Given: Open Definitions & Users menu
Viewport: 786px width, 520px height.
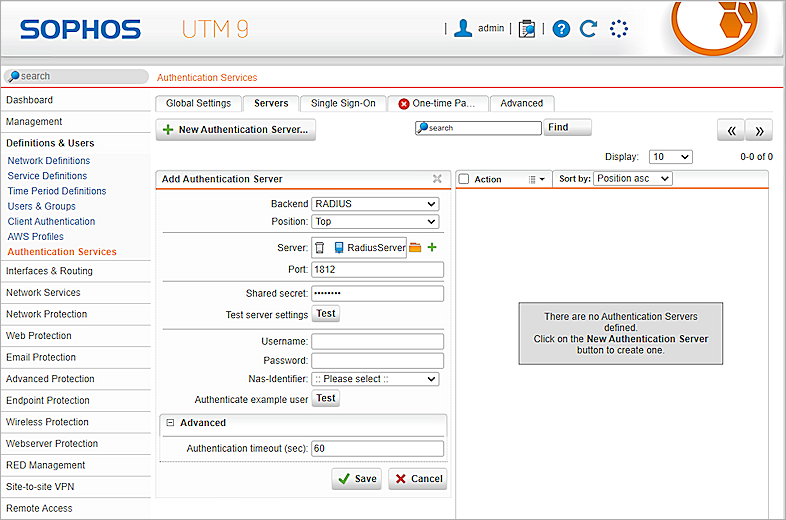Looking at the screenshot, I should pos(50,143).
